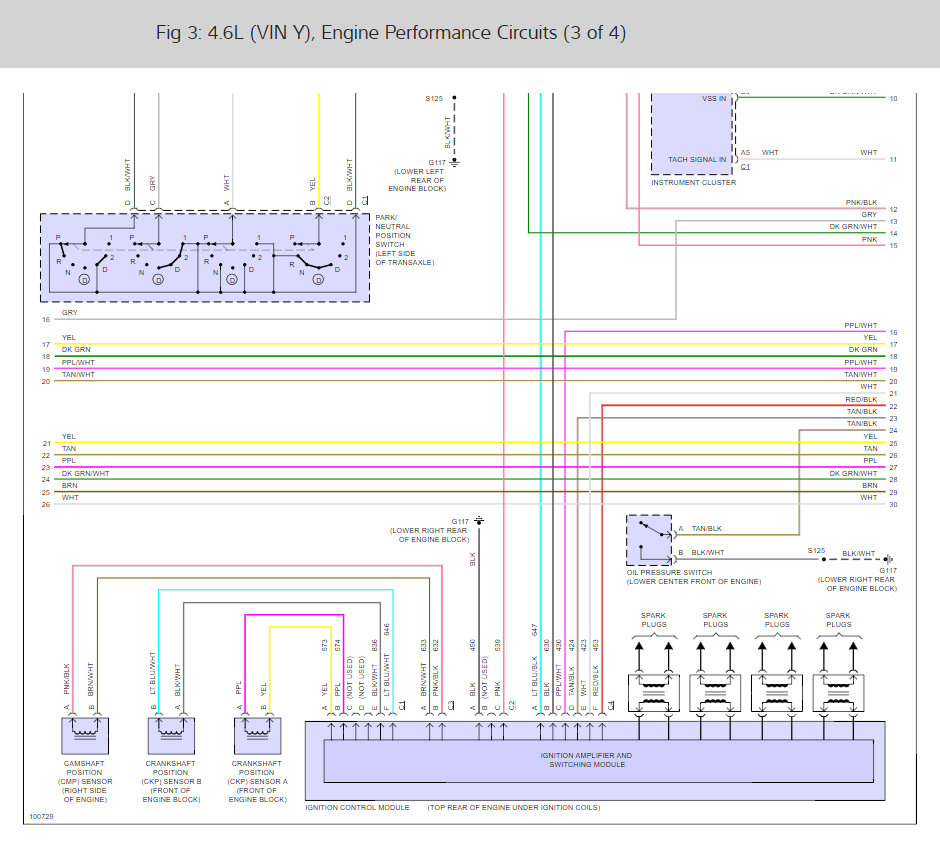
Task: Click the Crankshaft Position sensor B symbol
Action: tap(171, 736)
